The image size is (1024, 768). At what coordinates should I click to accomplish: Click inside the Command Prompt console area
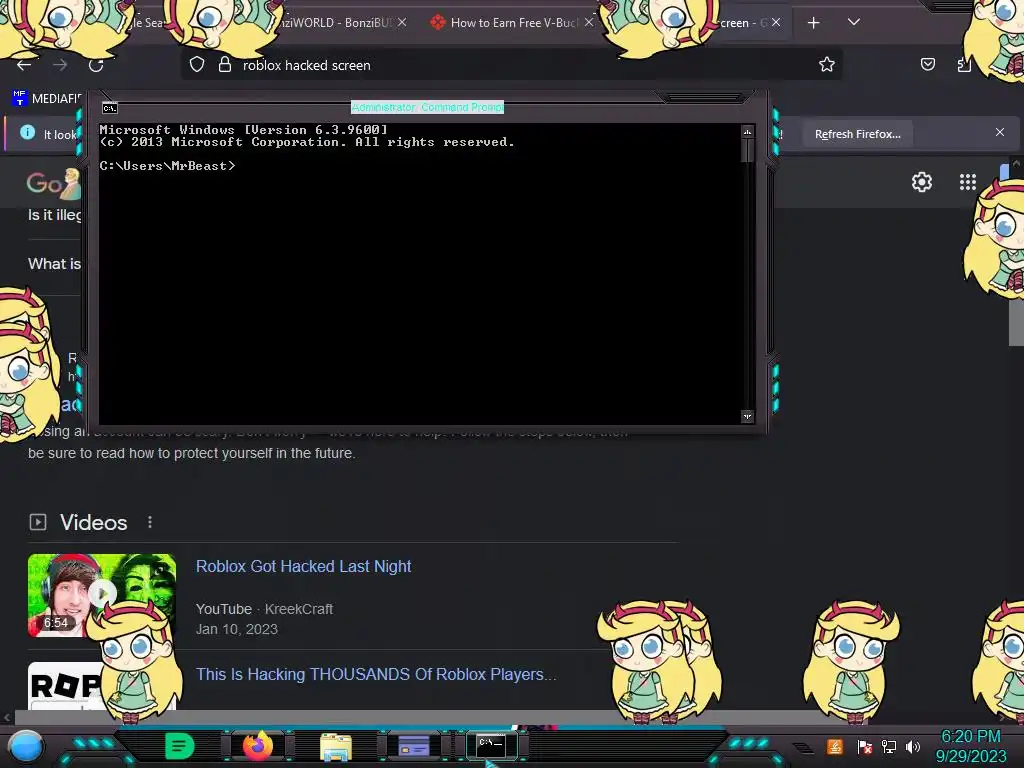click(419, 274)
